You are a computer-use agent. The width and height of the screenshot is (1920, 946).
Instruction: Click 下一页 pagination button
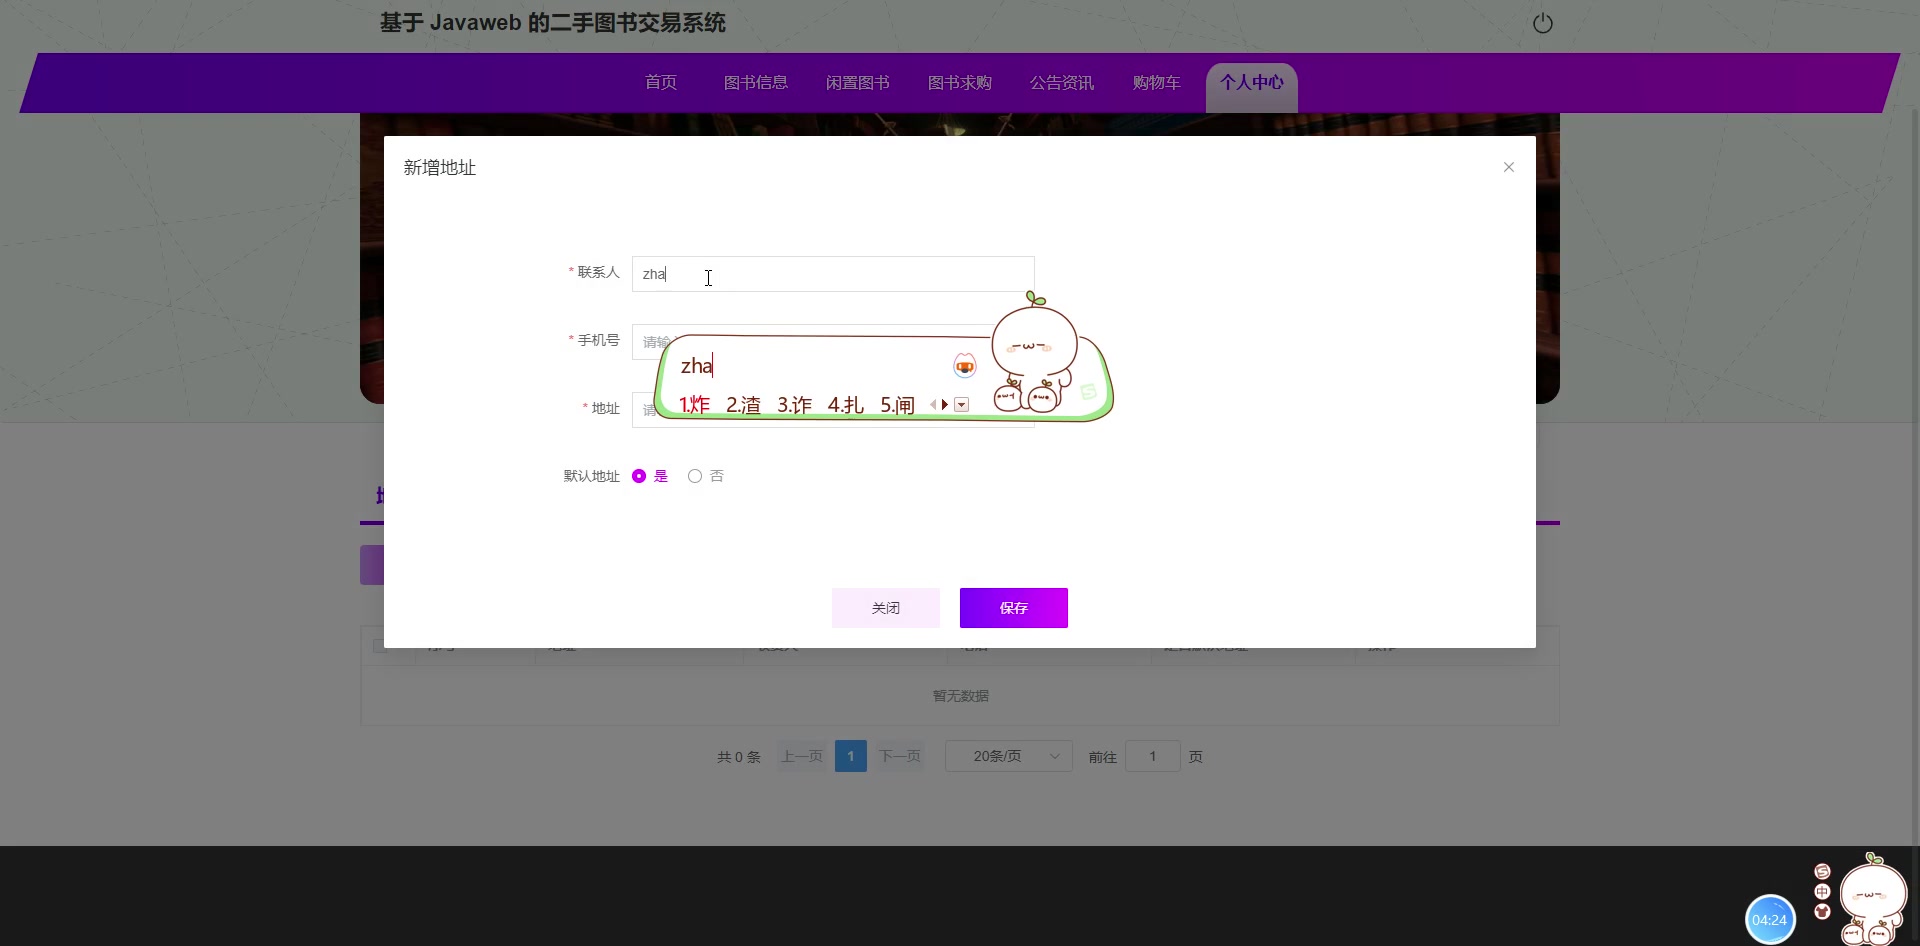click(900, 756)
